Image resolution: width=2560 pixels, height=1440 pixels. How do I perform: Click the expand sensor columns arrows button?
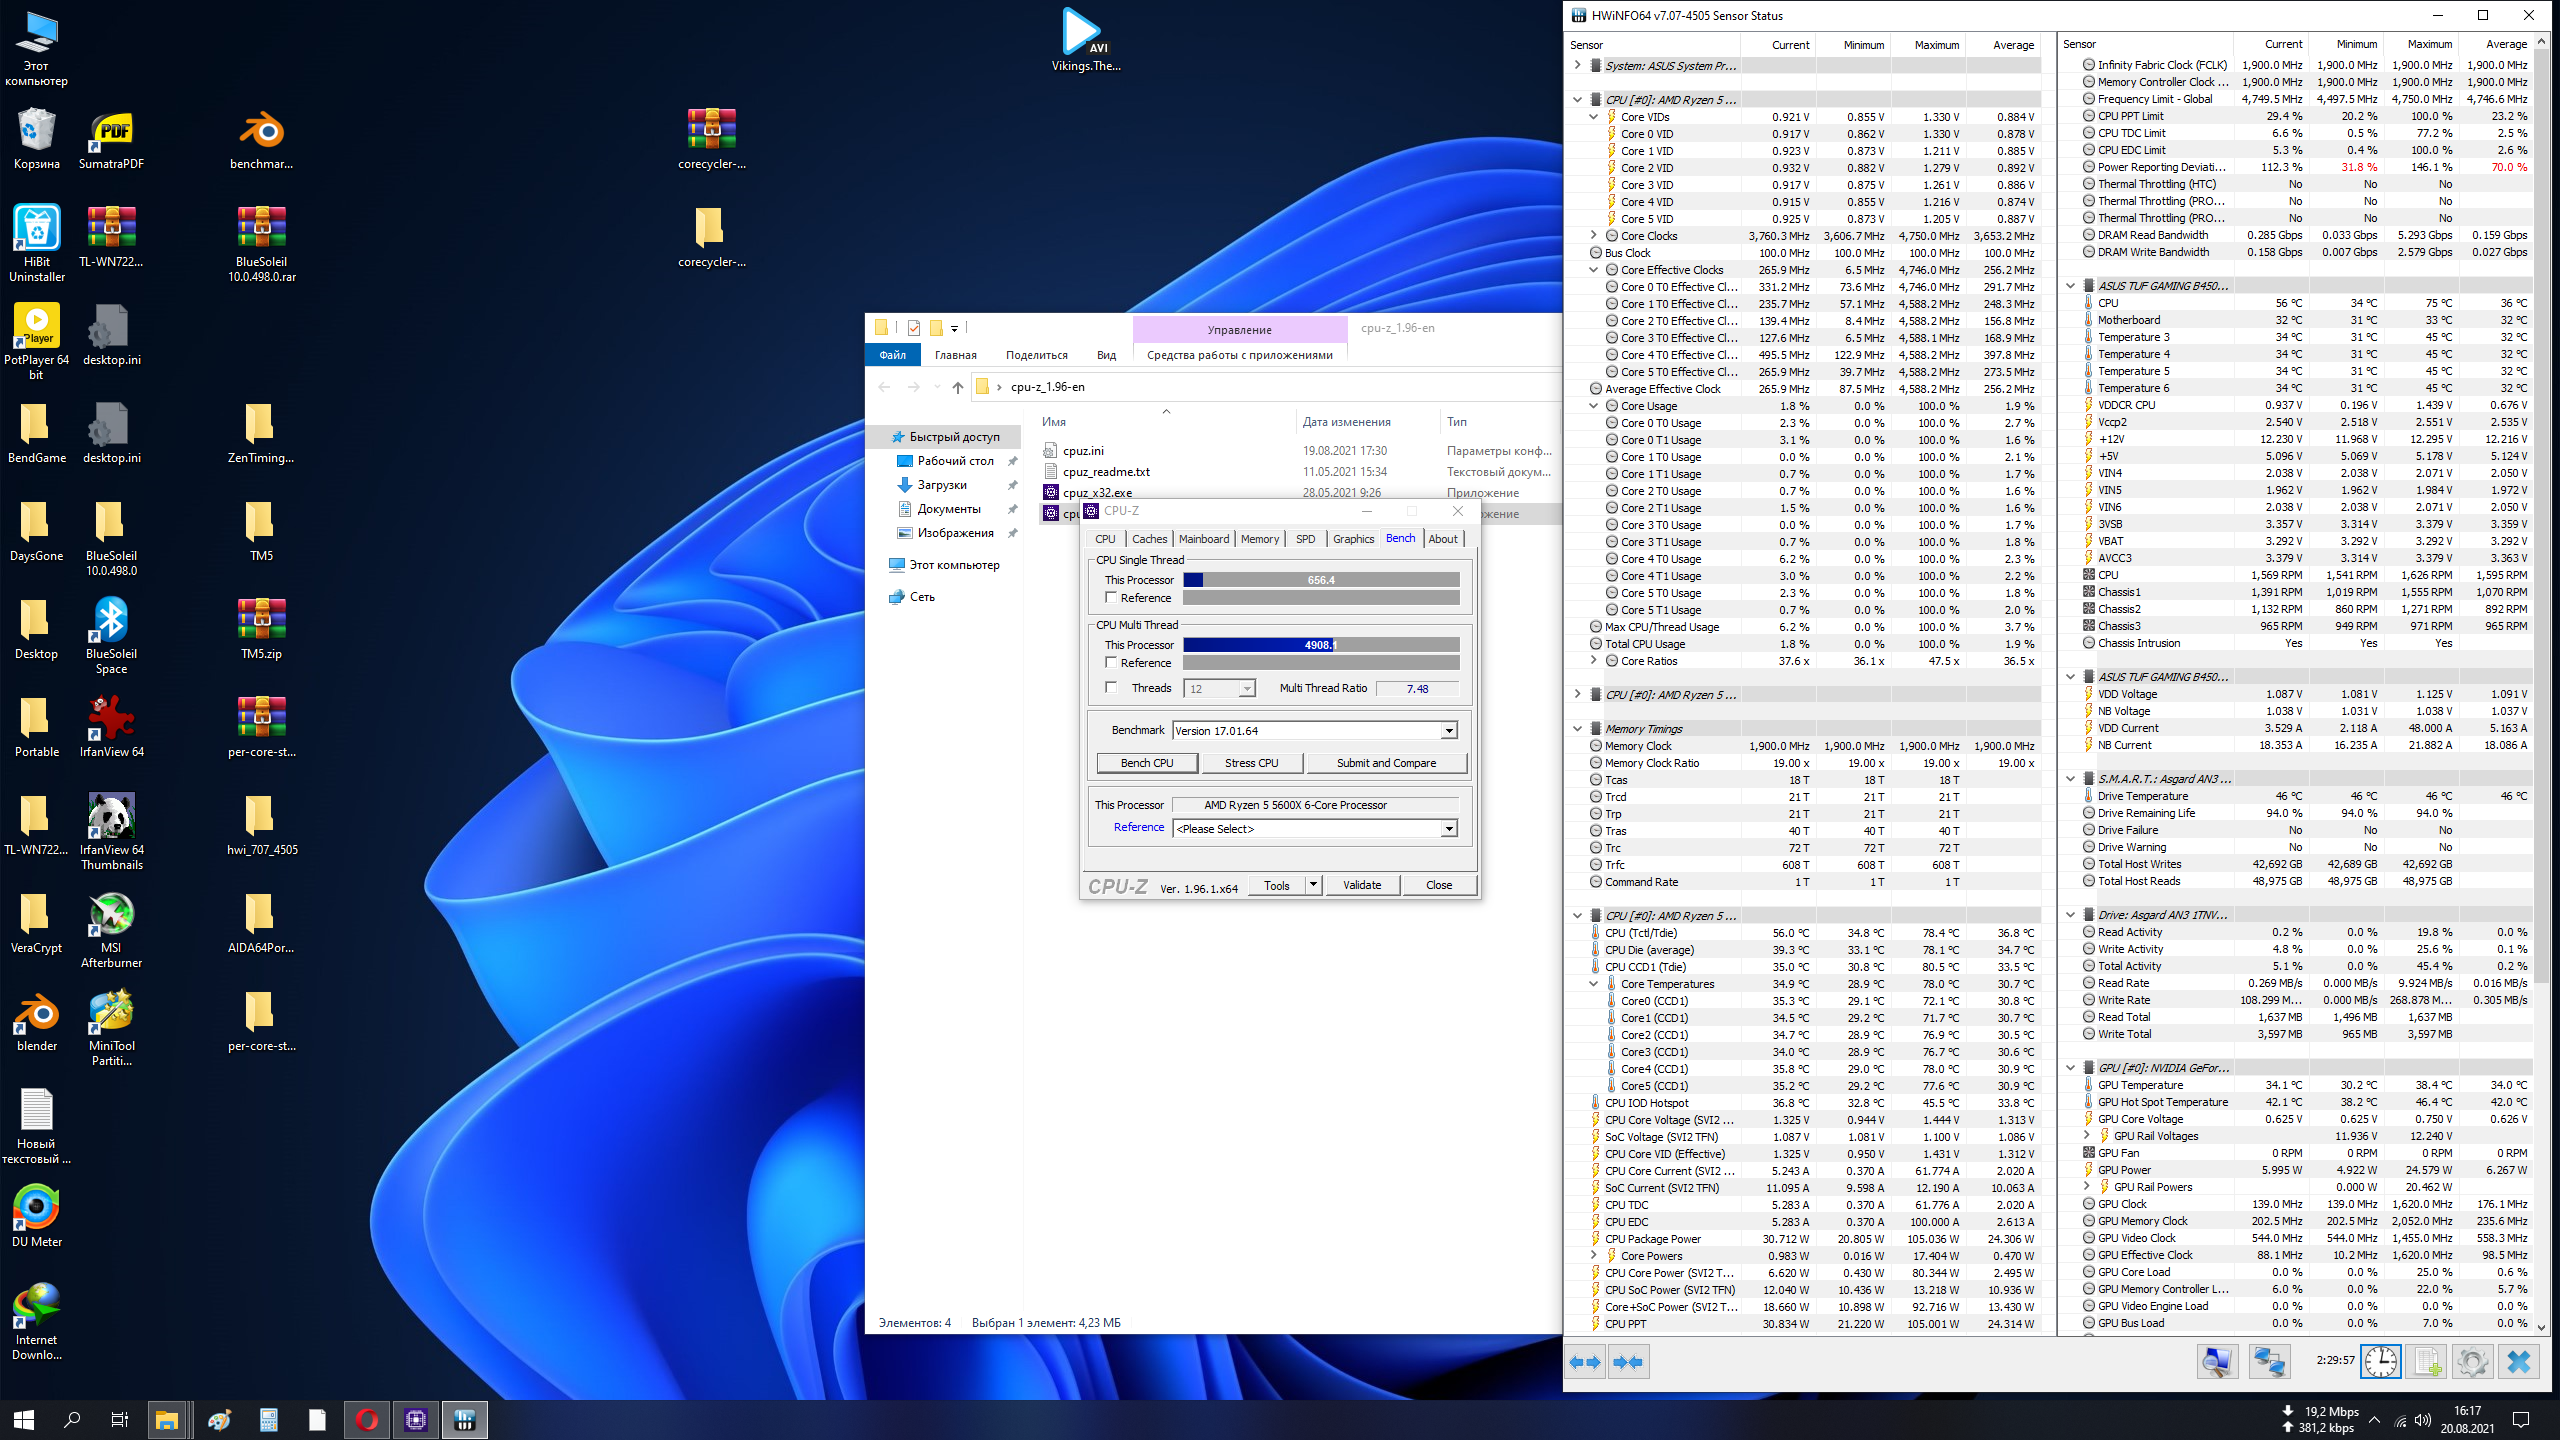(1586, 1362)
